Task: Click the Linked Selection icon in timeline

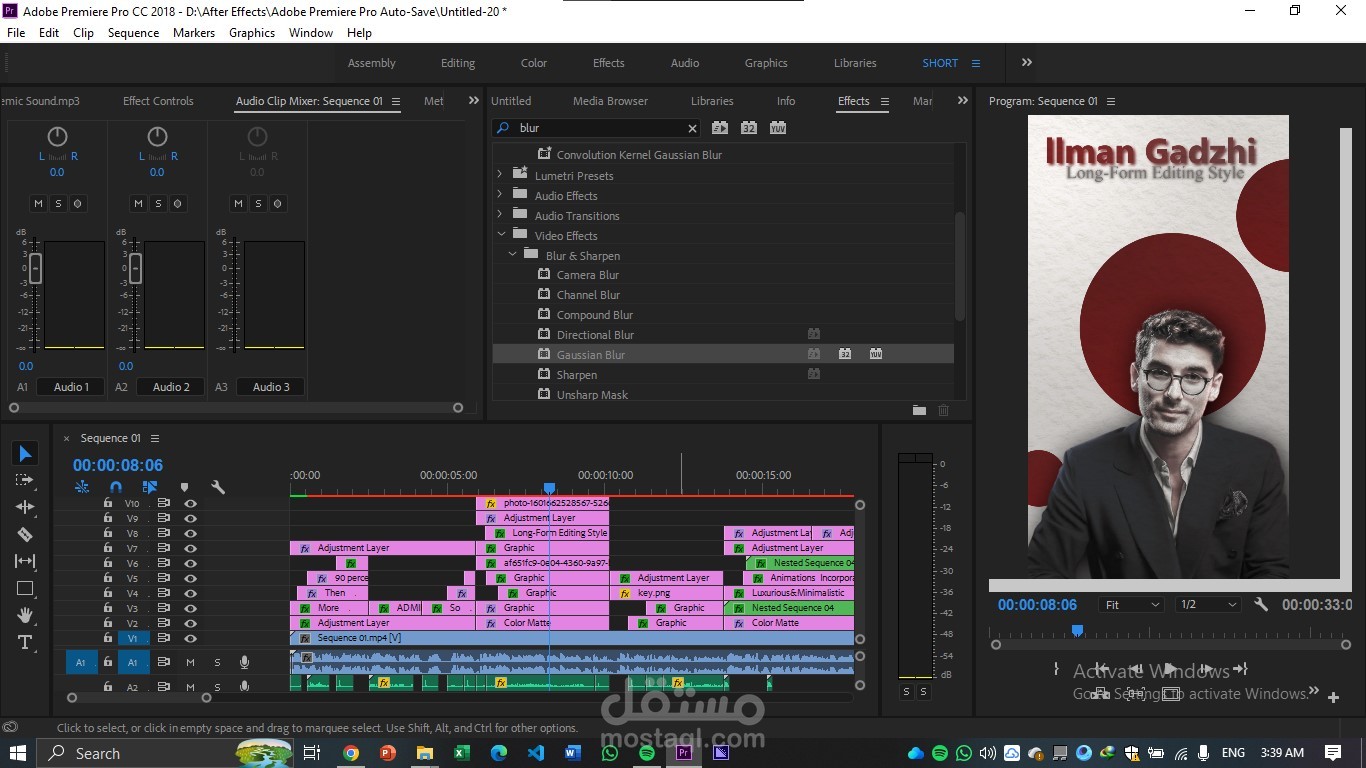Action: [x=150, y=487]
